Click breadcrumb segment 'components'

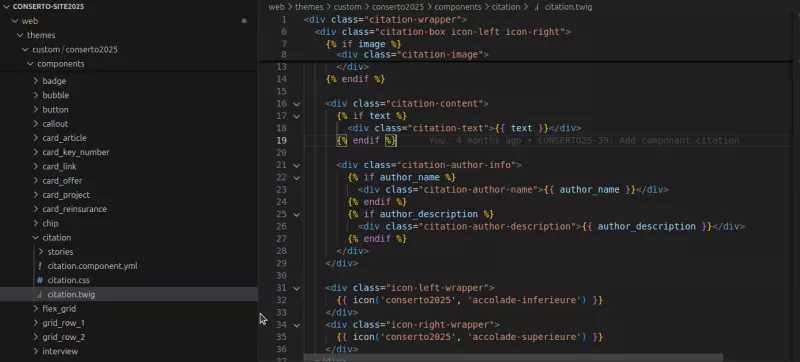pos(458,7)
